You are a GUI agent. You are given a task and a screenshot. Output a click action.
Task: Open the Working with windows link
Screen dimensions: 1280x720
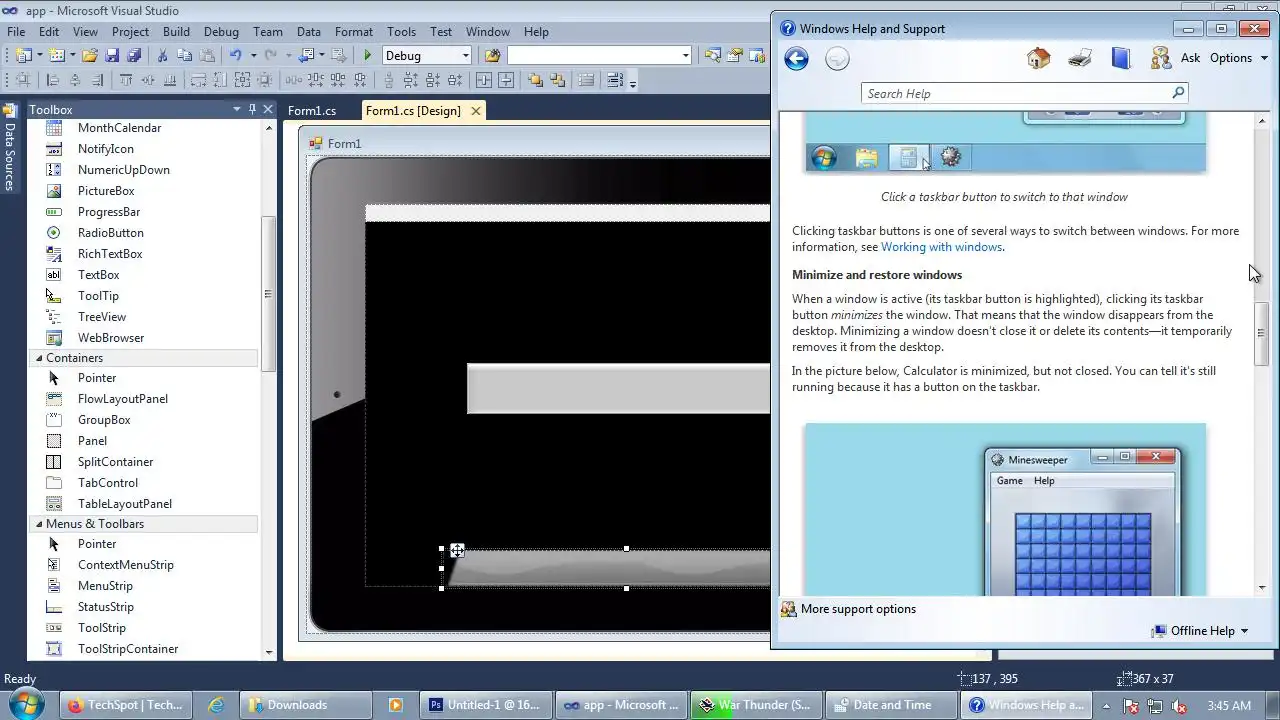tap(941, 247)
